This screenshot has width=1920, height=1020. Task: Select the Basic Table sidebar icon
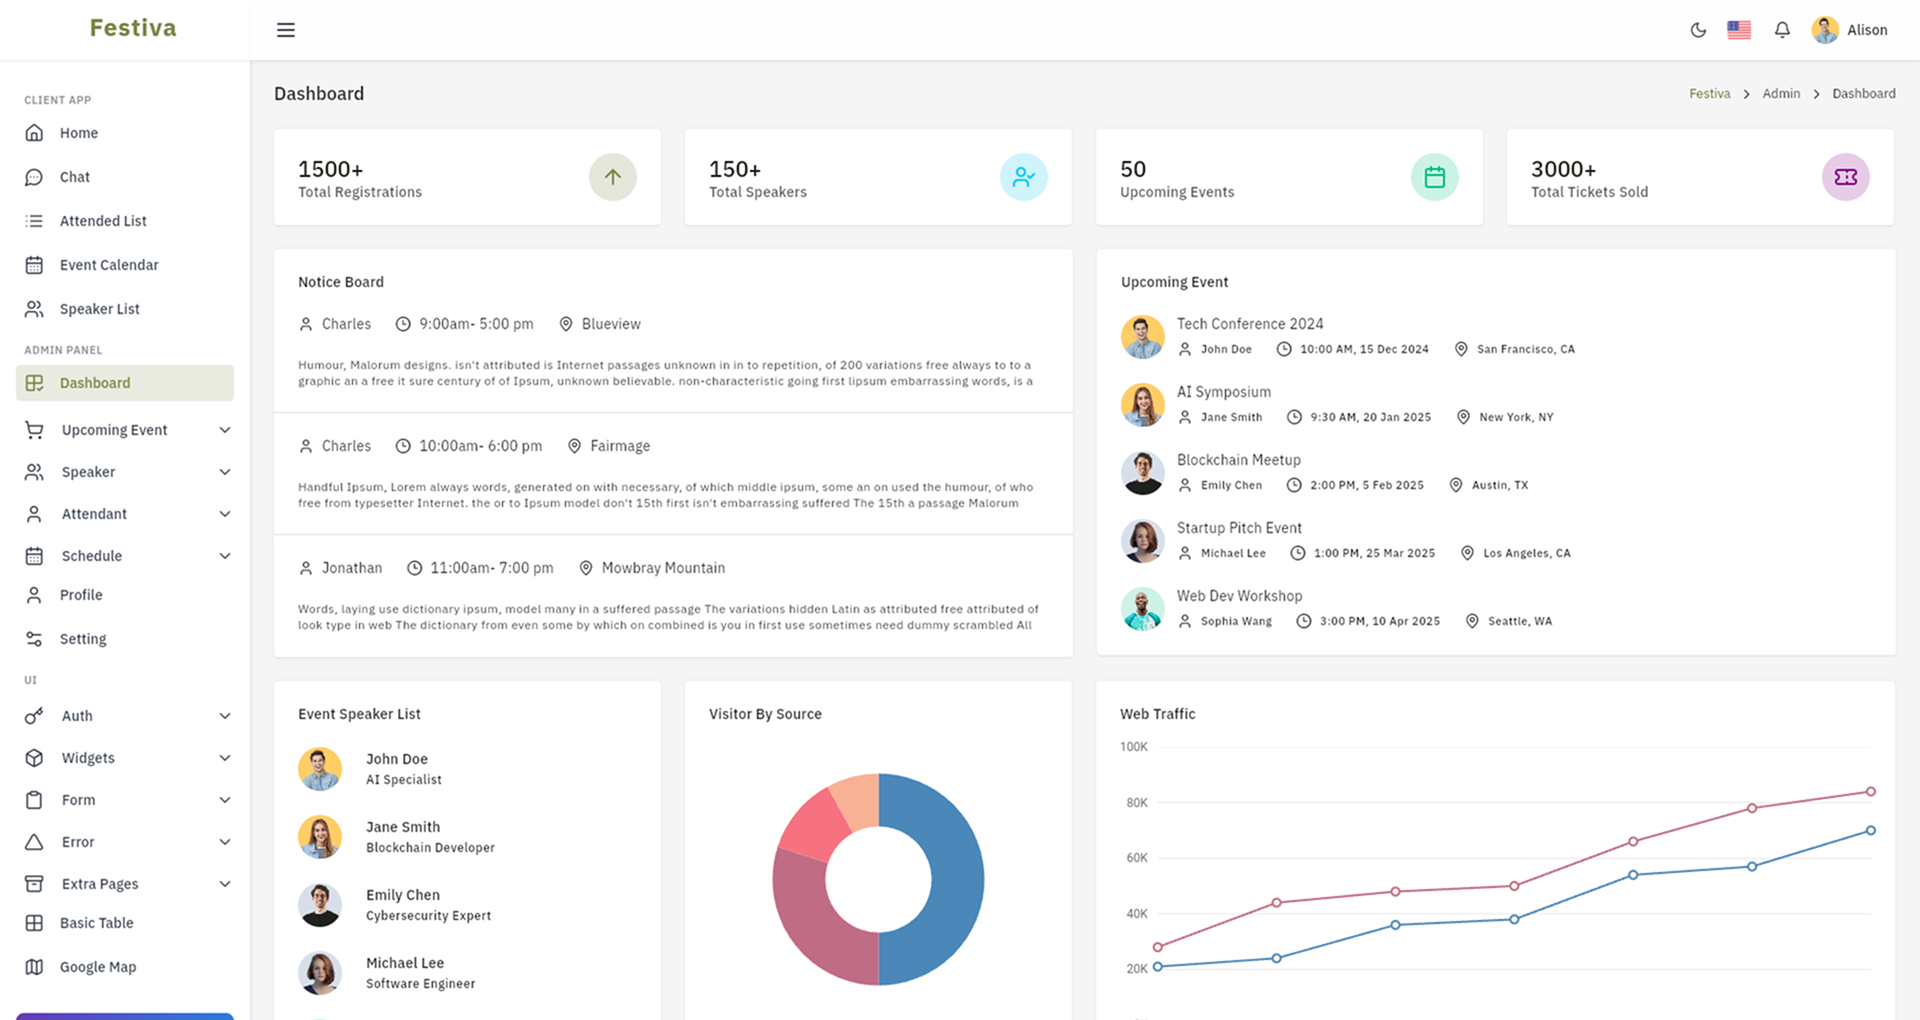34,922
